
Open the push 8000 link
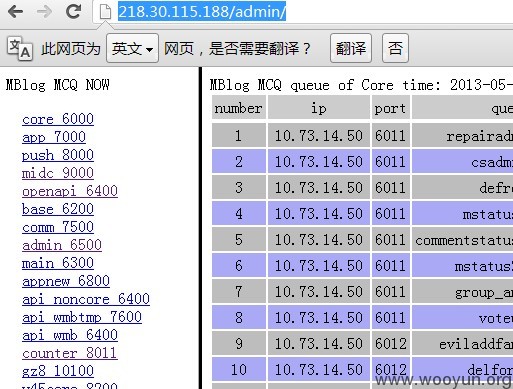58,155
